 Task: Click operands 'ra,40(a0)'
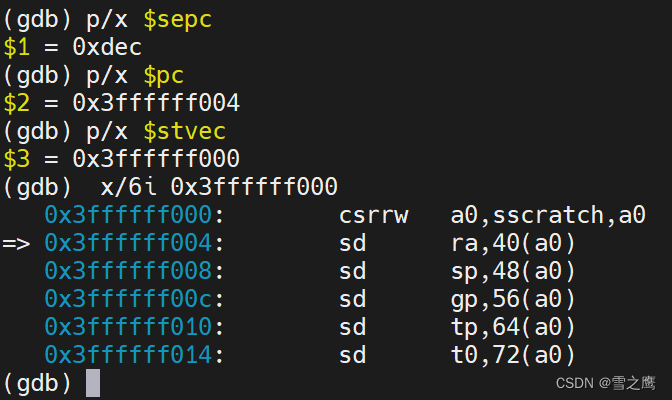(513, 243)
